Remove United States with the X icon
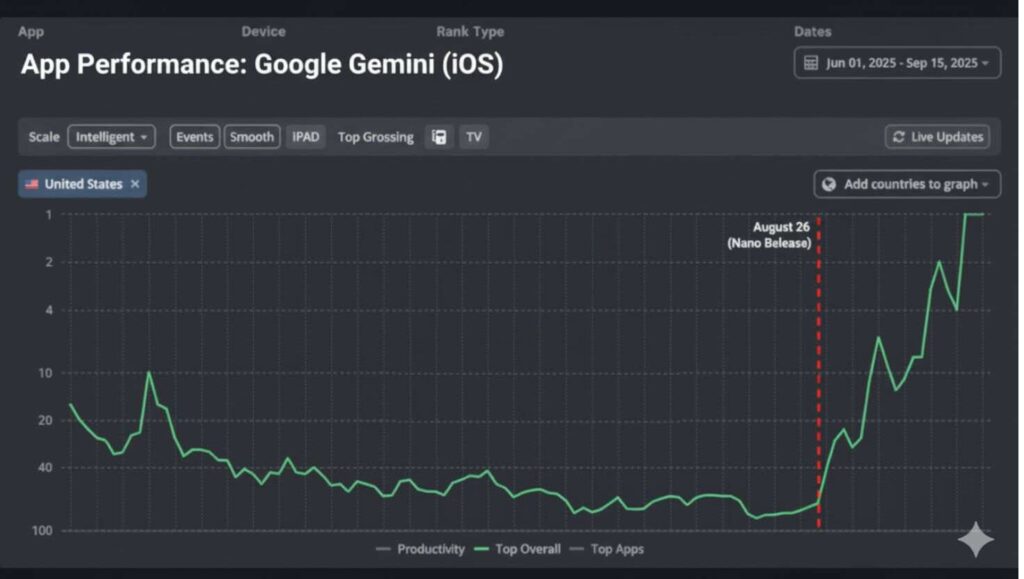This screenshot has width=1024, height=579. [x=135, y=185]
